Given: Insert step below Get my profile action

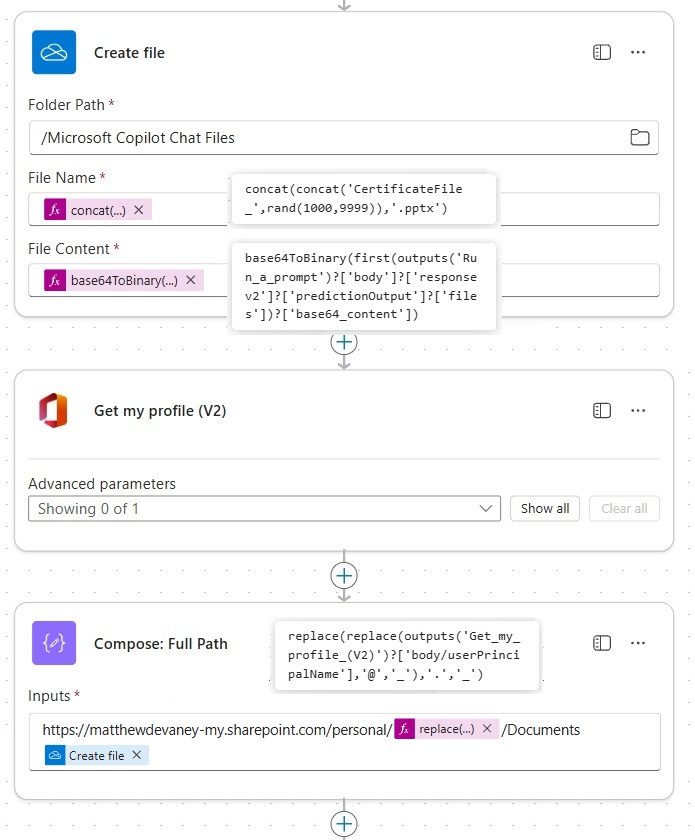Looking at the screenshot, I should 344,576.
